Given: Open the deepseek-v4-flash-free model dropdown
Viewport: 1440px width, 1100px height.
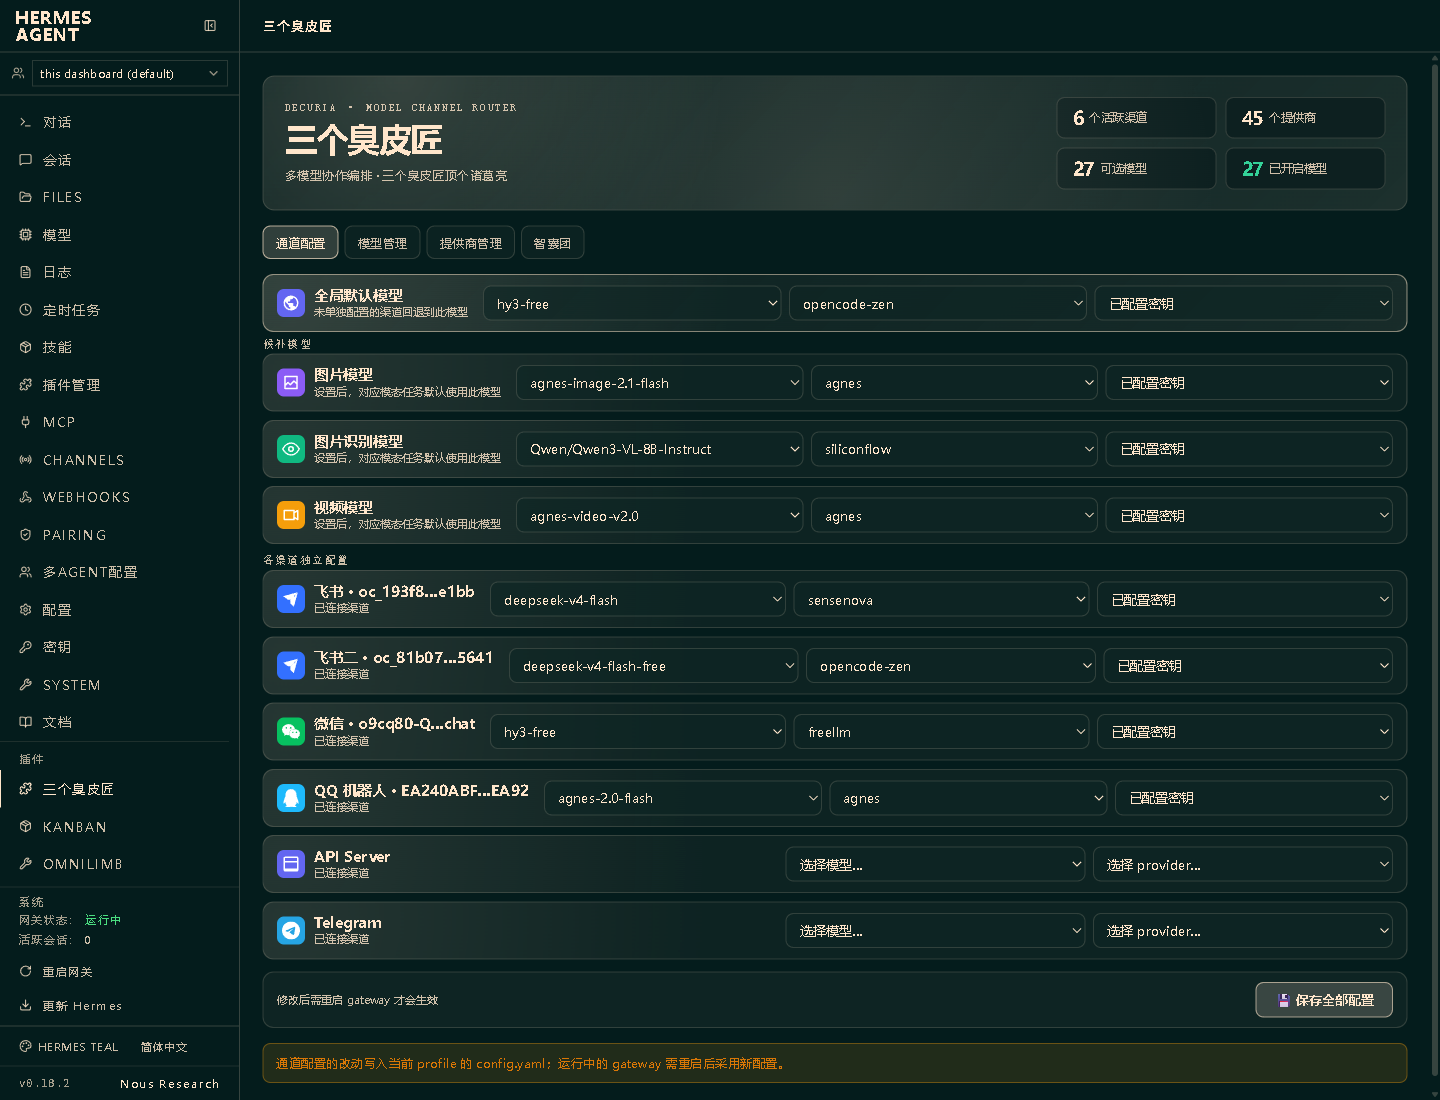Looking at the screenshot, I should click(x=653, y=666).
